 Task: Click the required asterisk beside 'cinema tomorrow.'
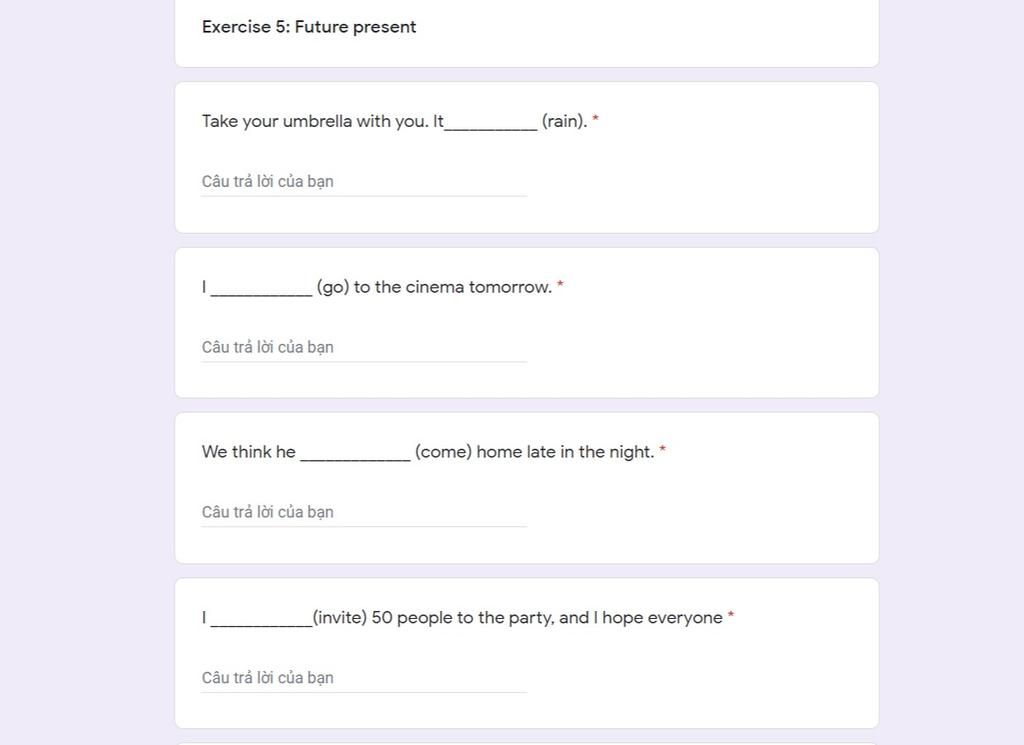(x=560, y=285)
